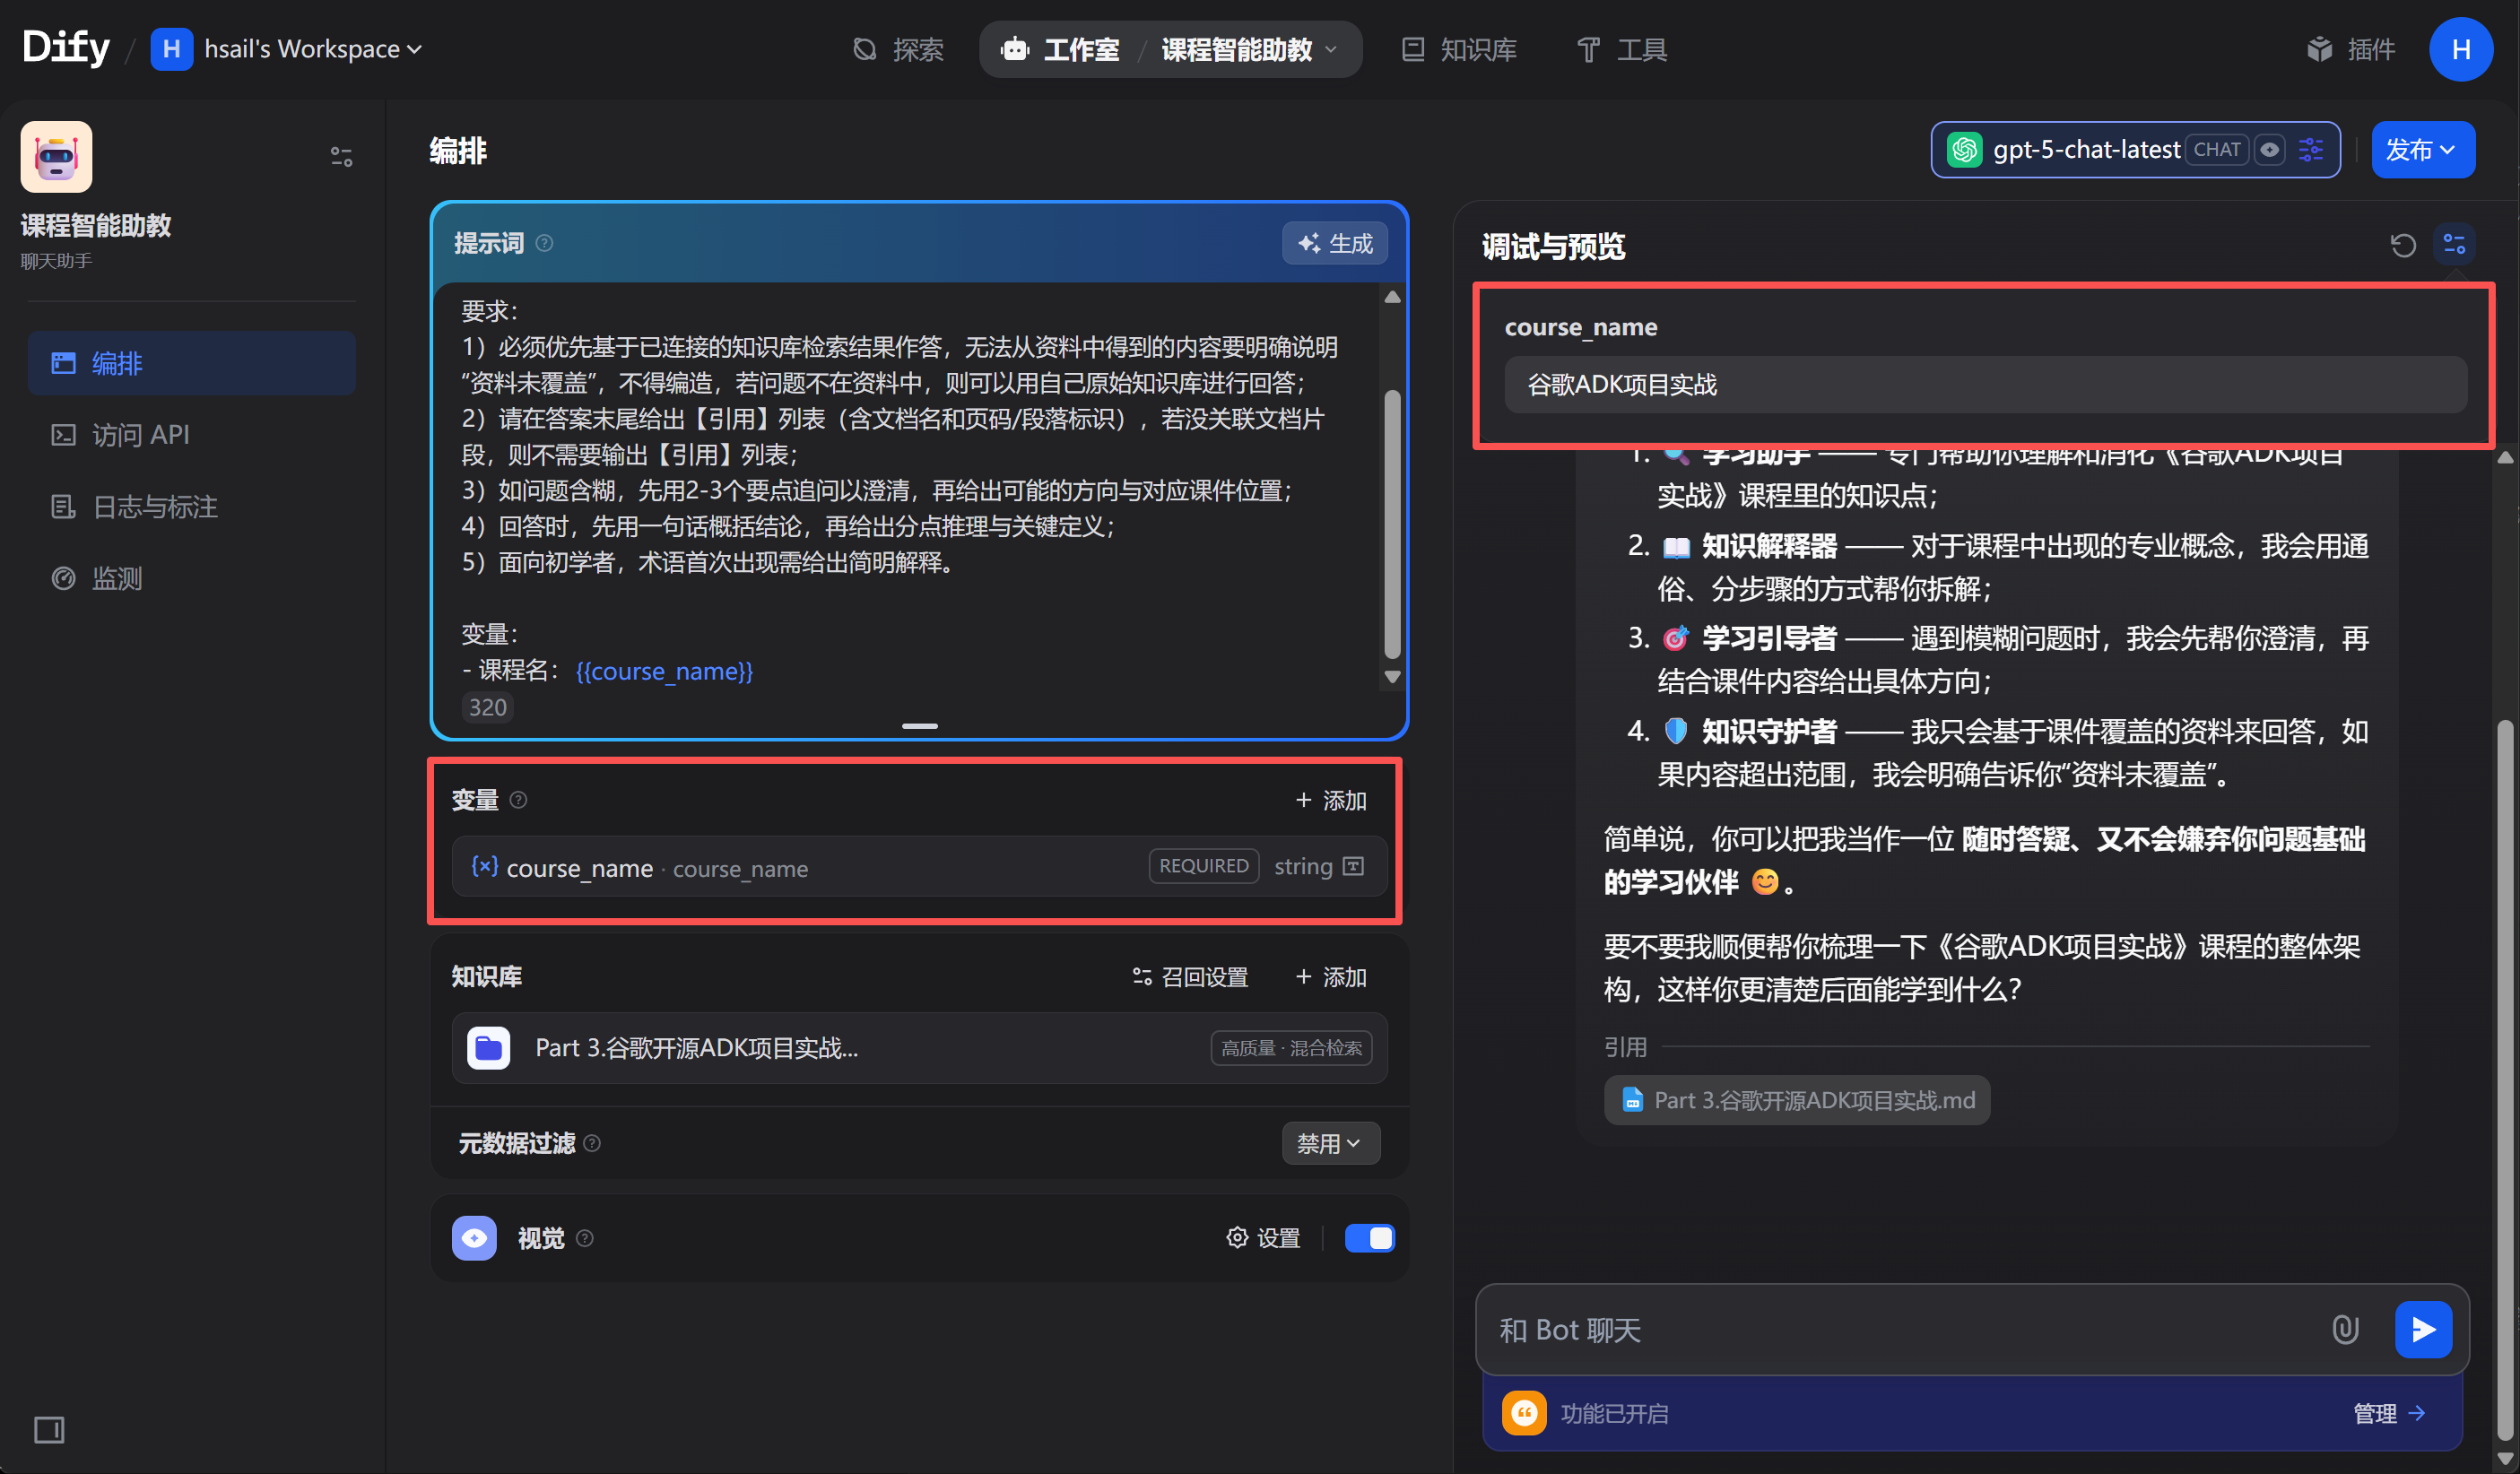Open 召回设置 retrieval settings
Screen dimensions: 2520x1474
click(x=1190, y=977)
